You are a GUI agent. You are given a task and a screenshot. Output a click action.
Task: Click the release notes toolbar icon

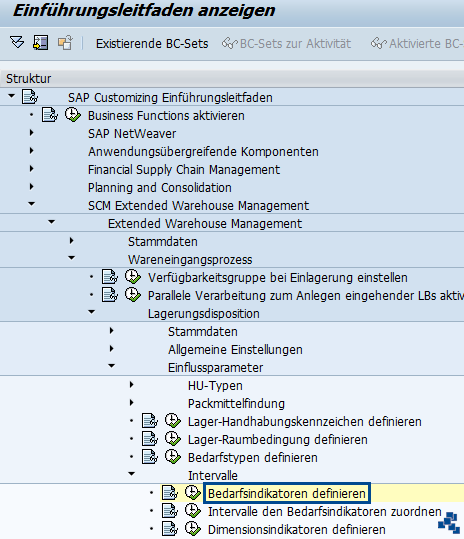point(41,43)
